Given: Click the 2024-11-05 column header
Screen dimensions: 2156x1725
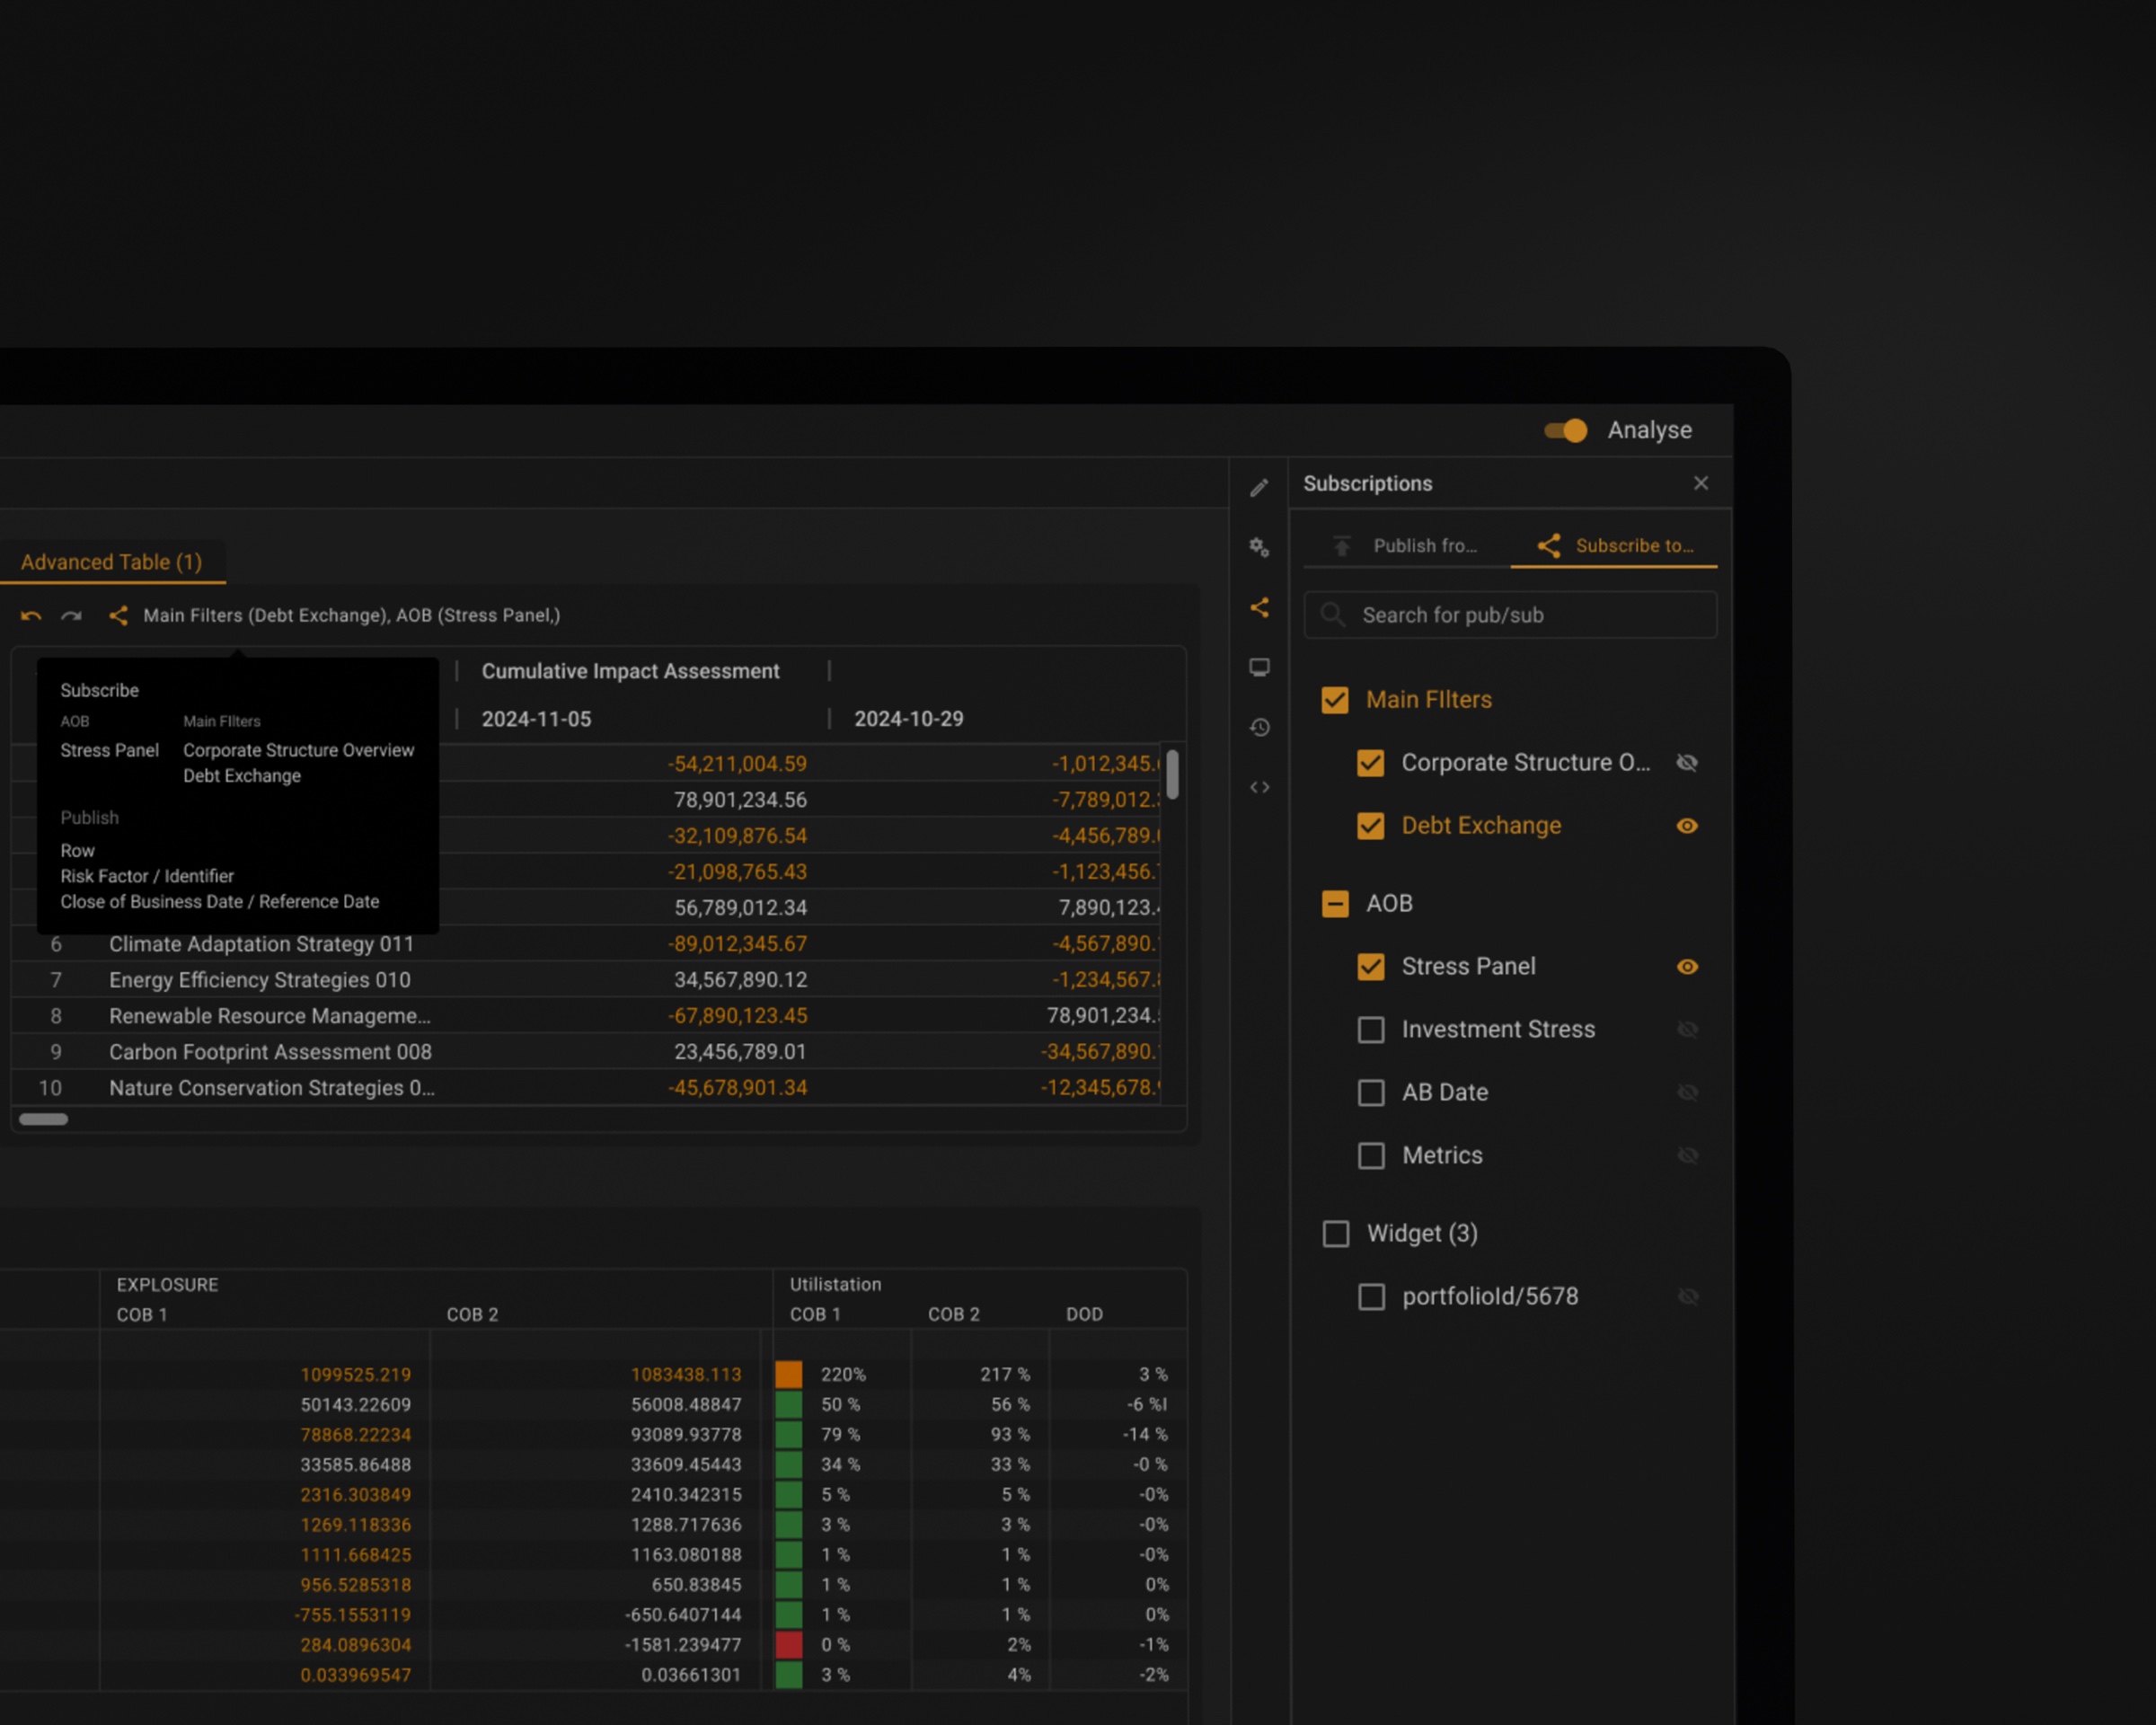Looking at the screenshot, I should [536, 719].
